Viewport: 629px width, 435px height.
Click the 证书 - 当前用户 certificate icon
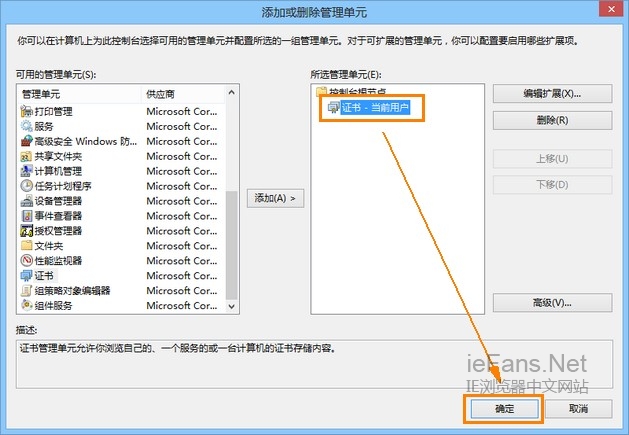[x=334, y=107]
